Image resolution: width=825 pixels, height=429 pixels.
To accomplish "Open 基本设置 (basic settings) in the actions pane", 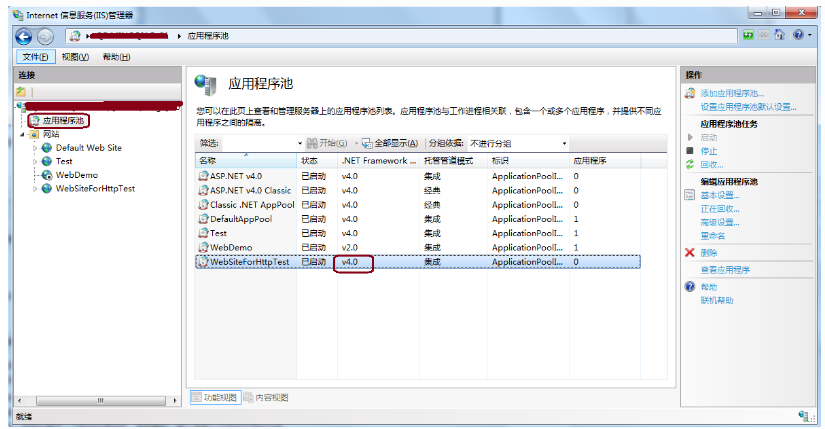I will pyautogui.click(x=719, y=196).
